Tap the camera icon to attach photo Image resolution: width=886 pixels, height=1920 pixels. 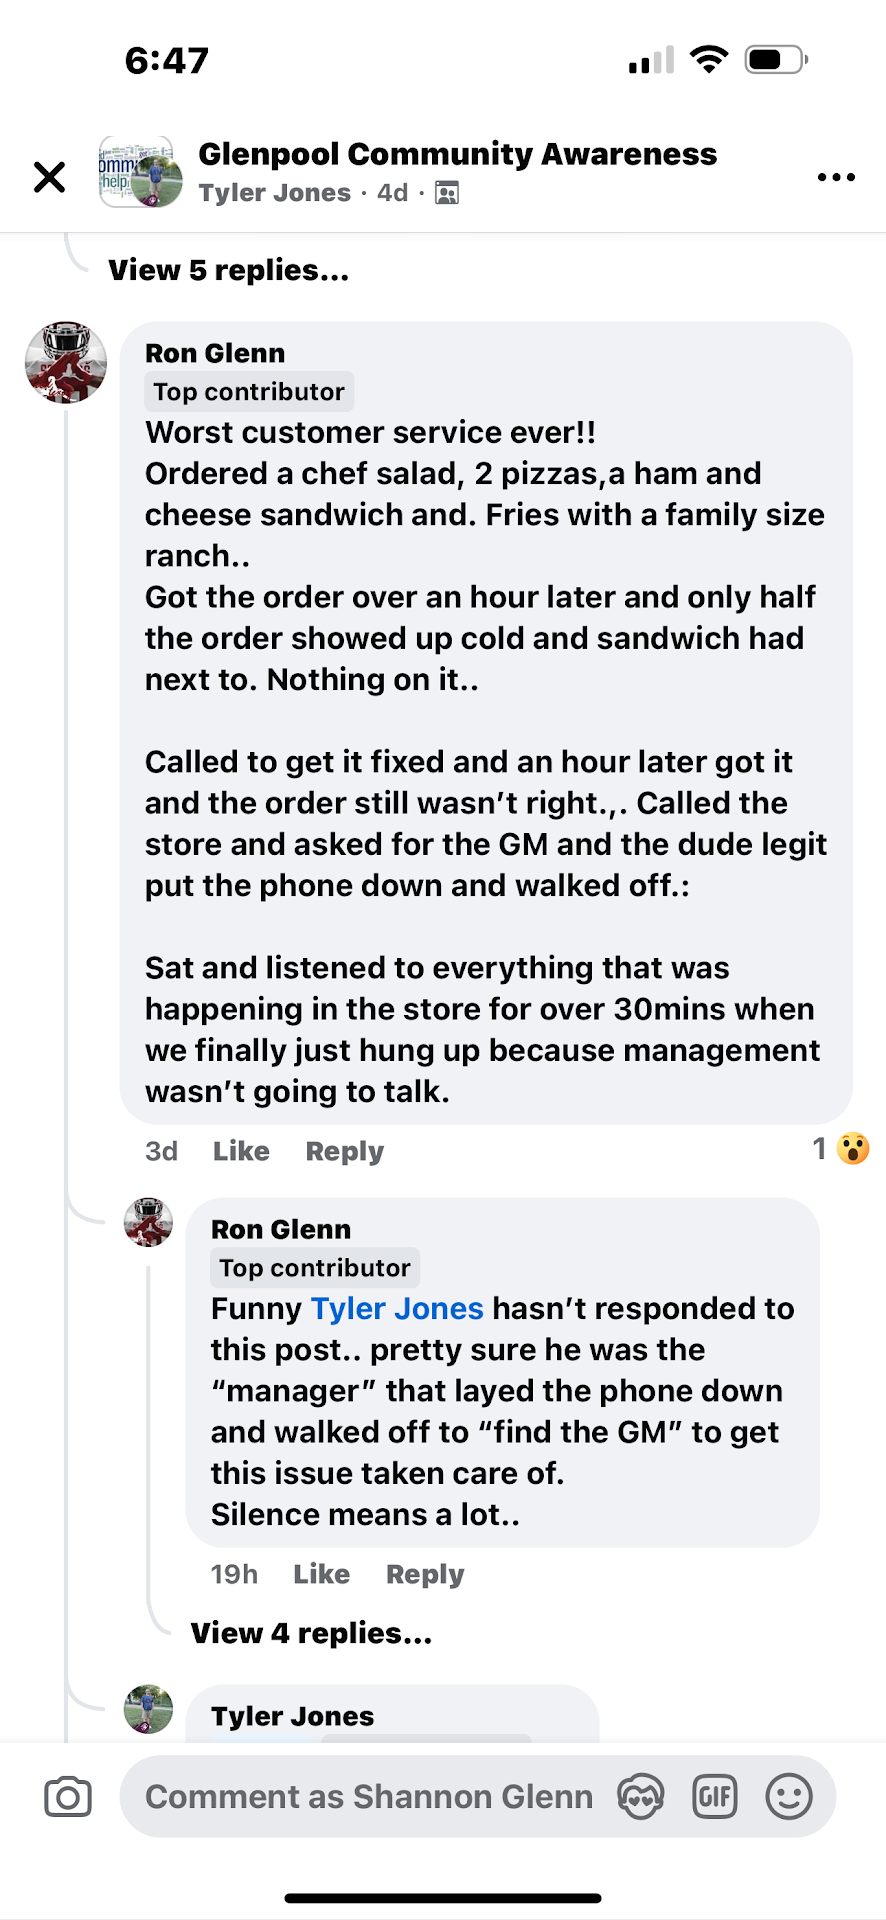(x=68, y=1797)
